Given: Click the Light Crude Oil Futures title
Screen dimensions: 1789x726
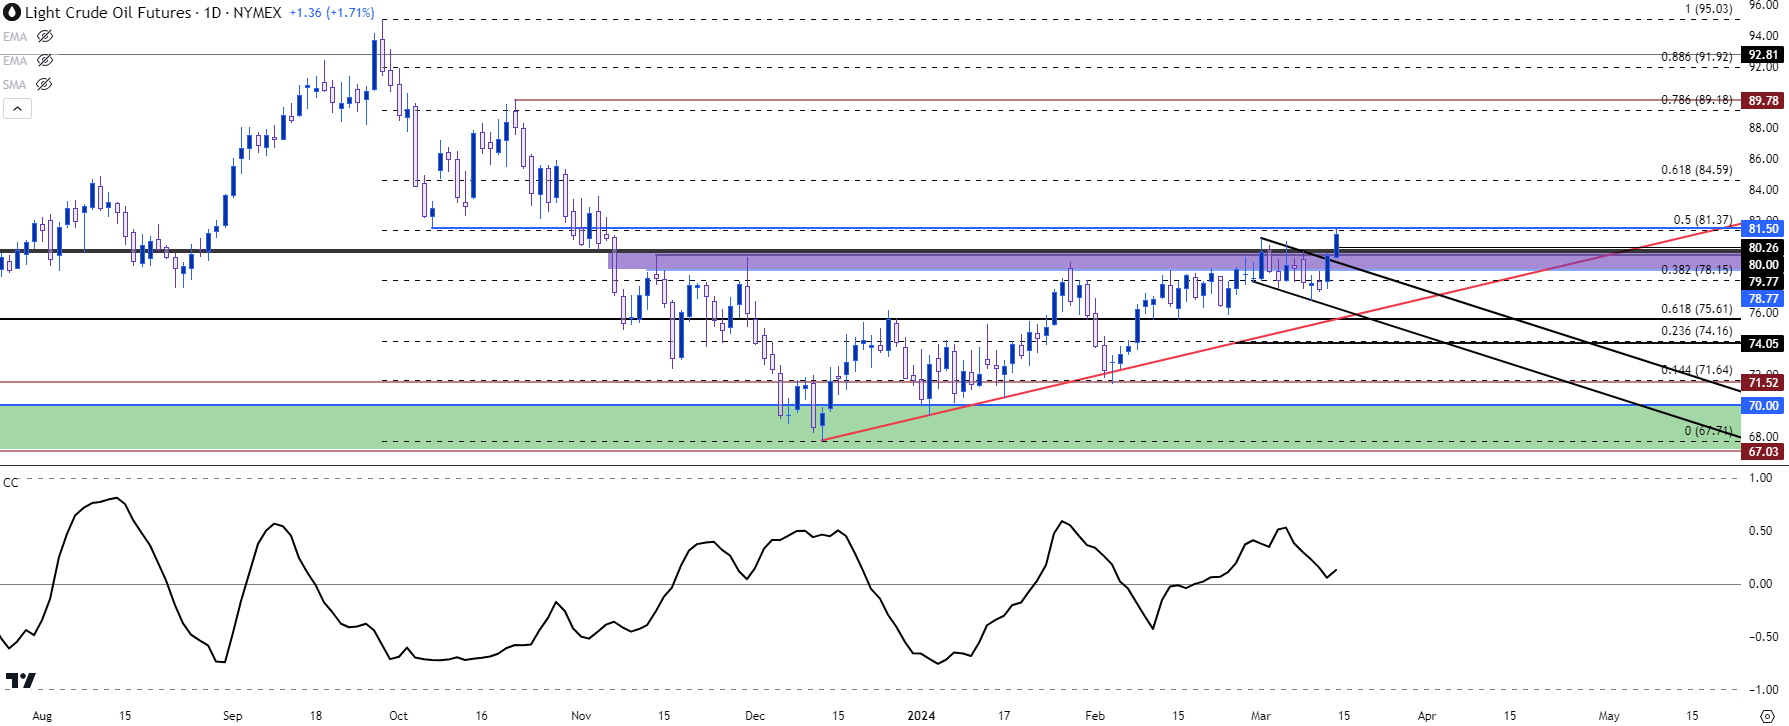Looking at the screenshot, I should 108,13.
